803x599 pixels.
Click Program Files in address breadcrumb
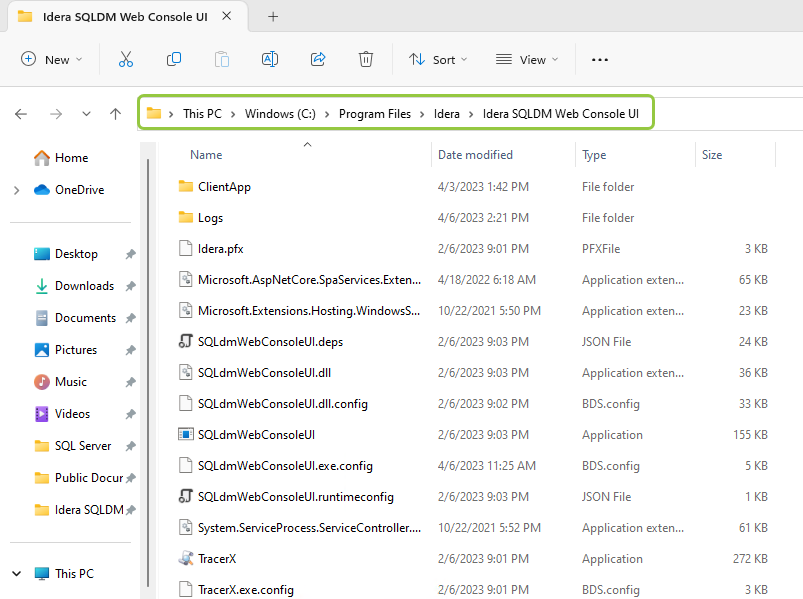(374, 114)
